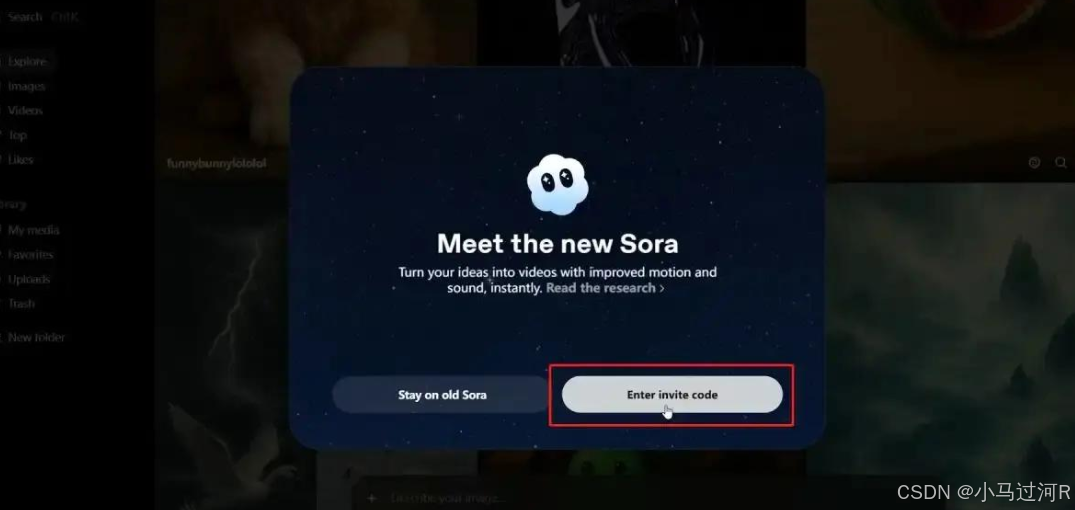The height and width of the screenshot is (510, 1075).
Task: Create a New folder in sidebar
Action: pyautogui.click(x=36, y=337)
